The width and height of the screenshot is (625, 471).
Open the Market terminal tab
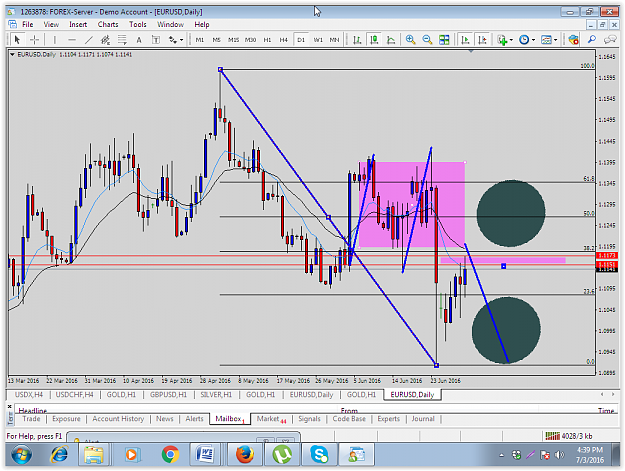pos(271,419)
